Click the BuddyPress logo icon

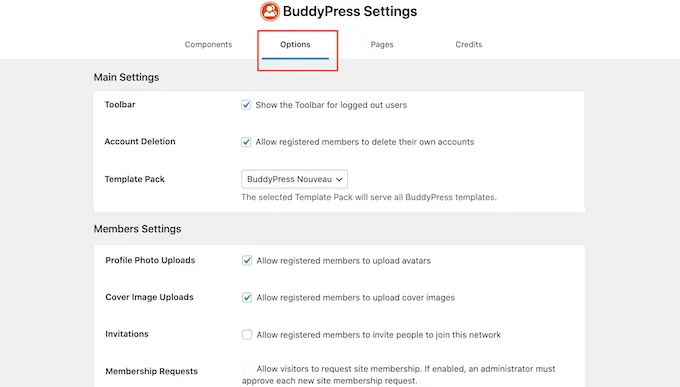tap(270, 11)
